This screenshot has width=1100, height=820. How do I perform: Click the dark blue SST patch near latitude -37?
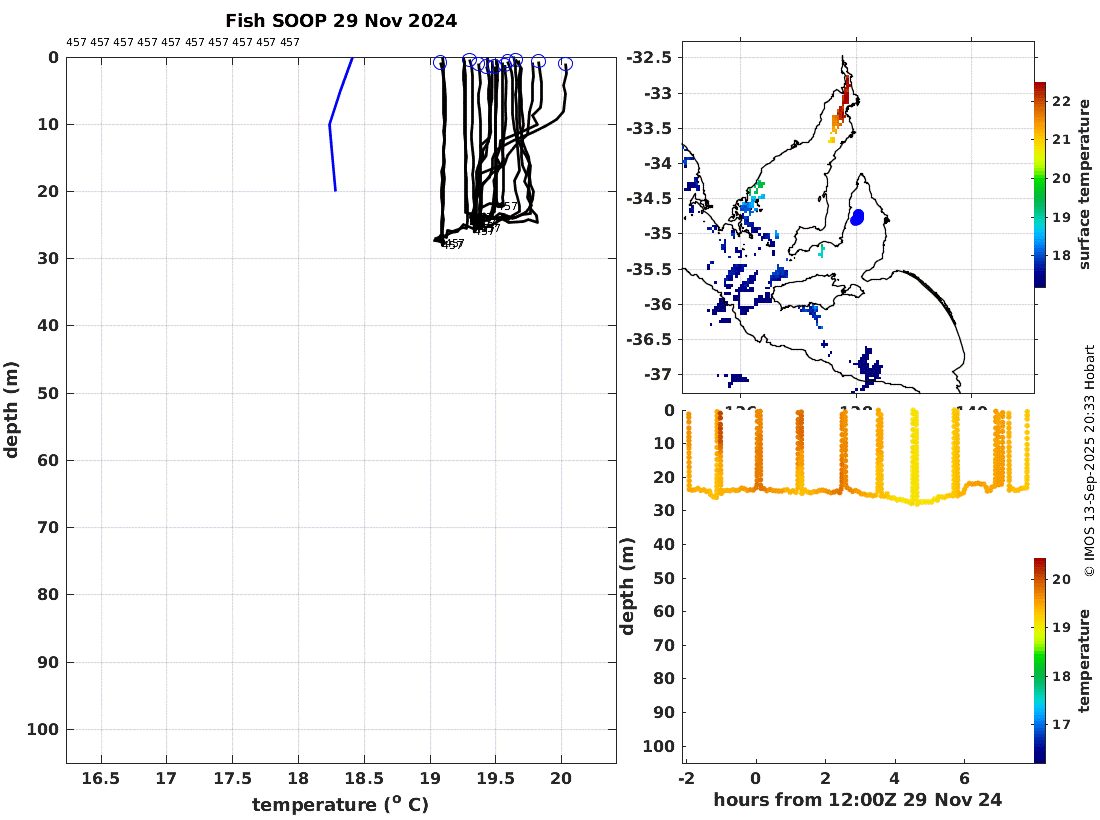coord(868,367)
